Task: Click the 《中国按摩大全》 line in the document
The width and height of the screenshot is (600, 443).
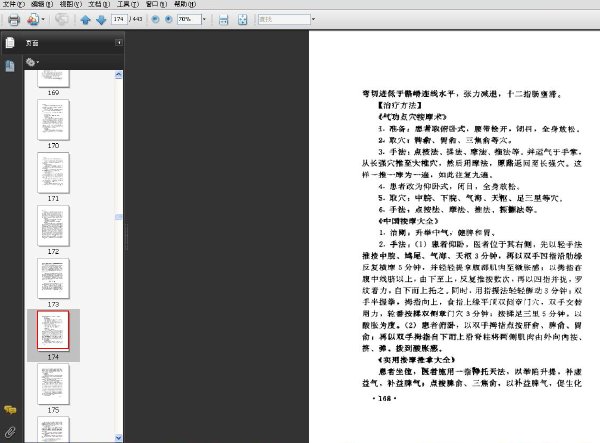Action: tap(408, 221)
